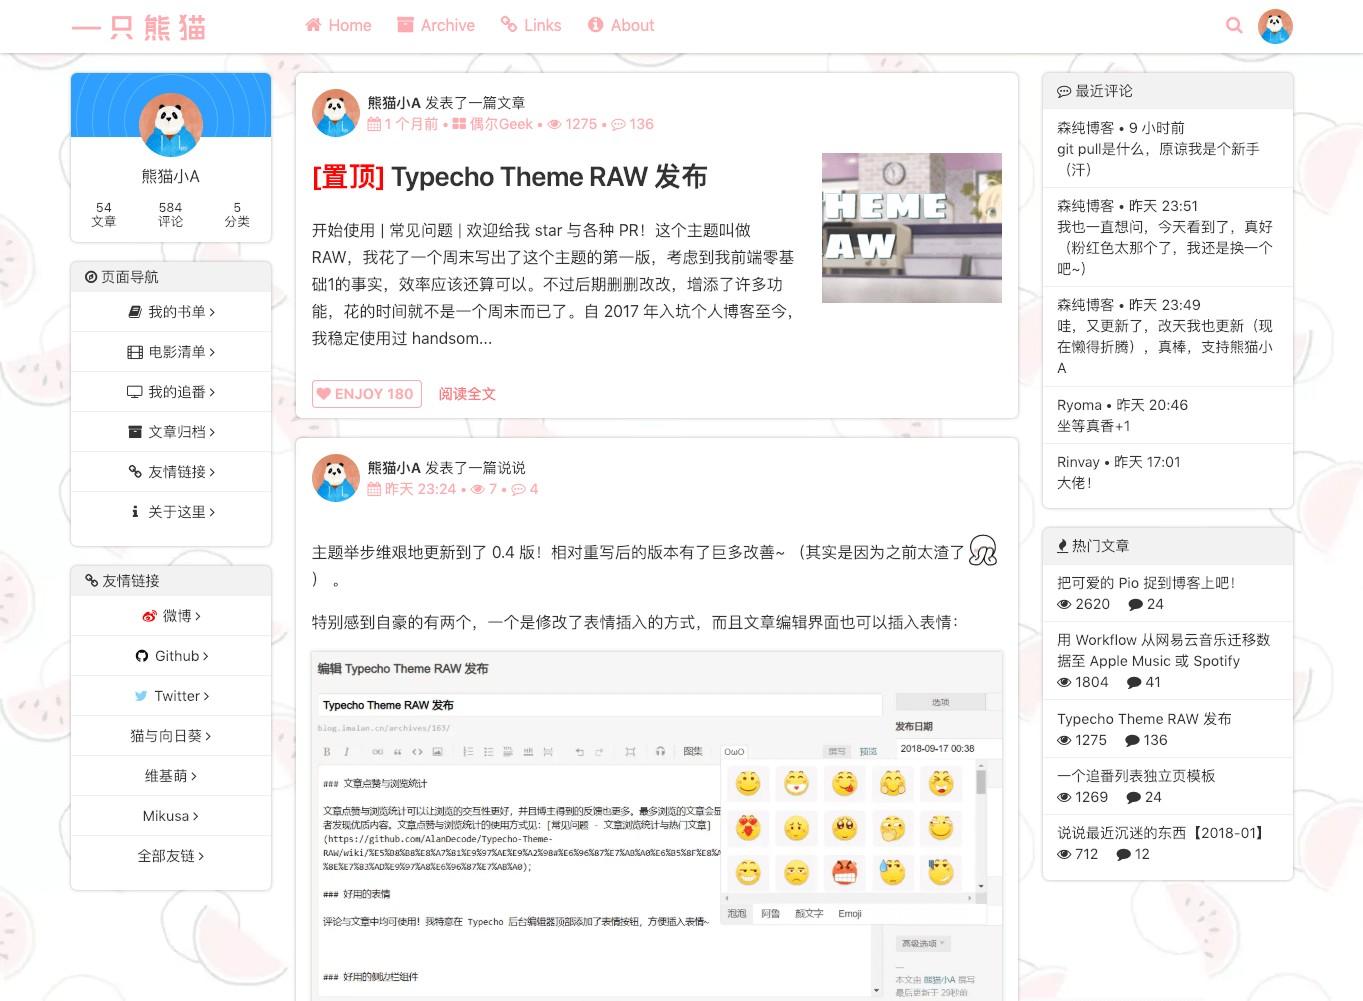Open hot article 把可爱的 Pio 捉到博客上吧
Viewport: 1363px width, 1001px height.
pyautogui.click(x=1146, y=583)
